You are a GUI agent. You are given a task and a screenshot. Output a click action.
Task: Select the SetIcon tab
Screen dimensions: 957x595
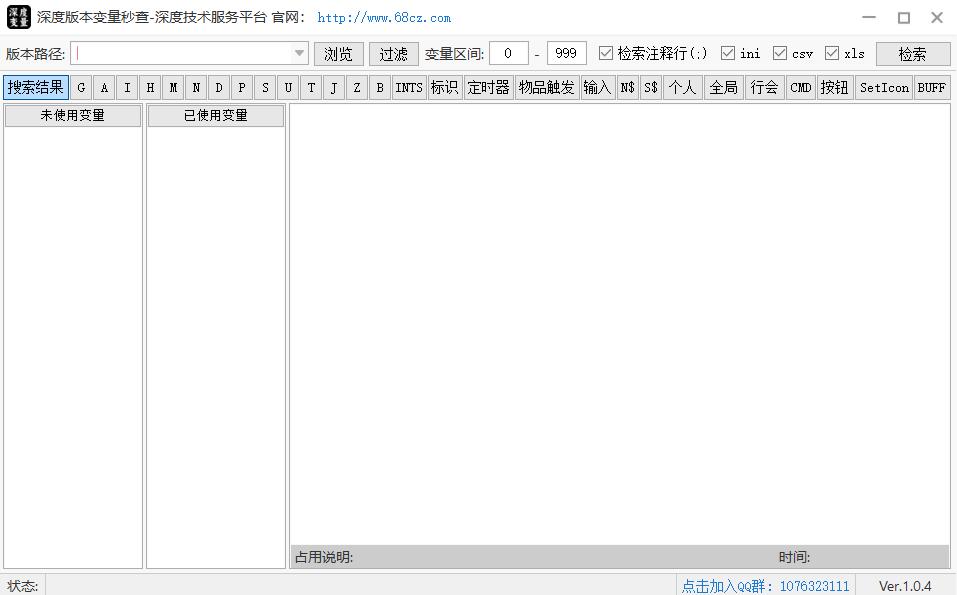[884, 88]
